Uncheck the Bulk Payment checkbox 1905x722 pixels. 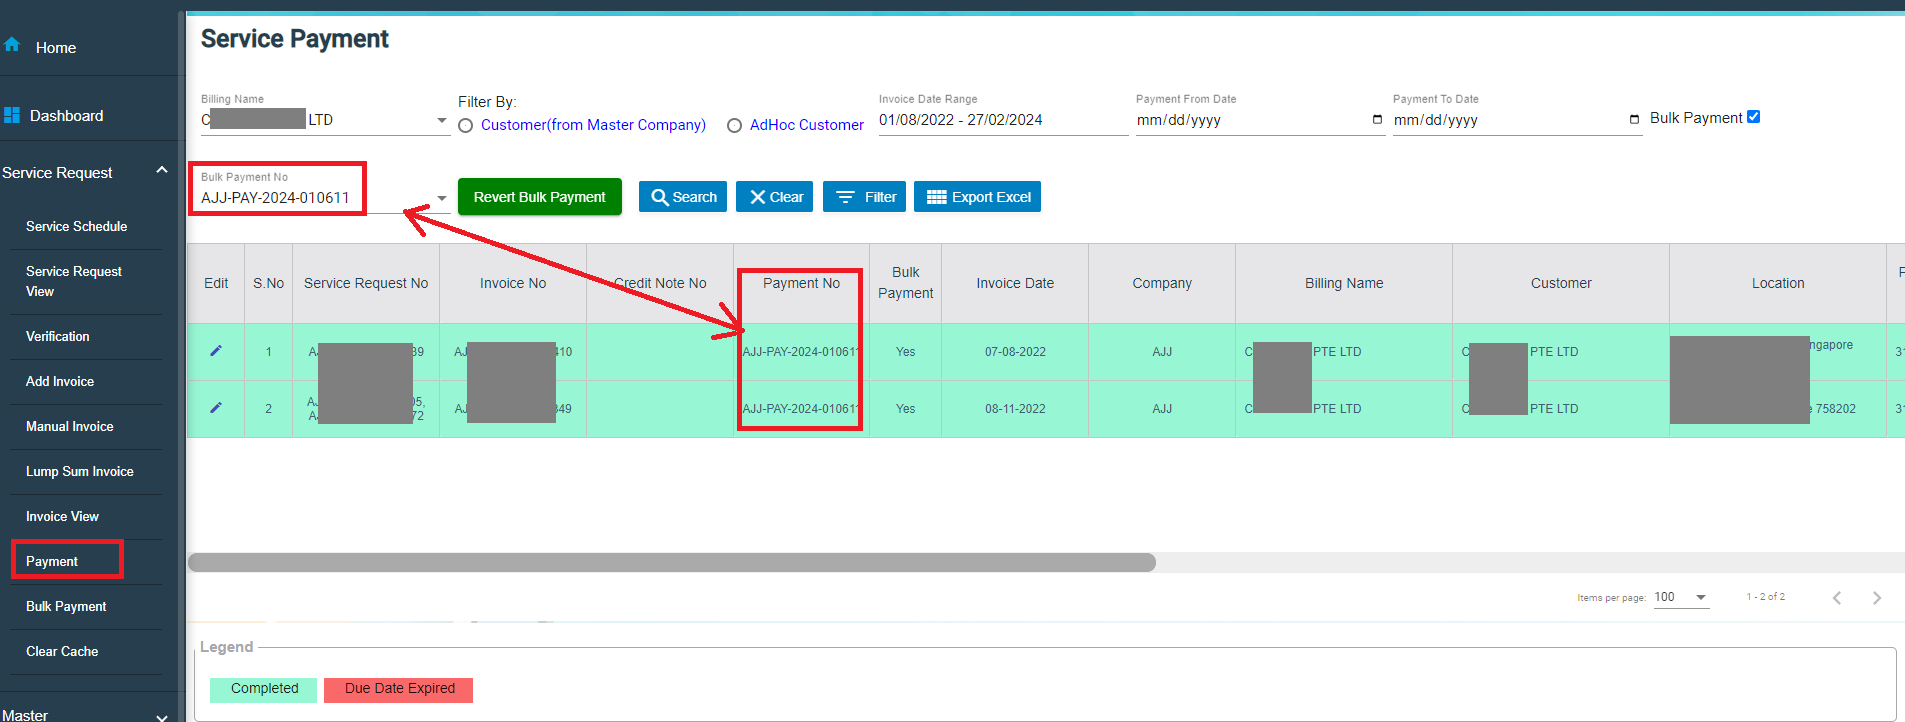pos(1753,117)
